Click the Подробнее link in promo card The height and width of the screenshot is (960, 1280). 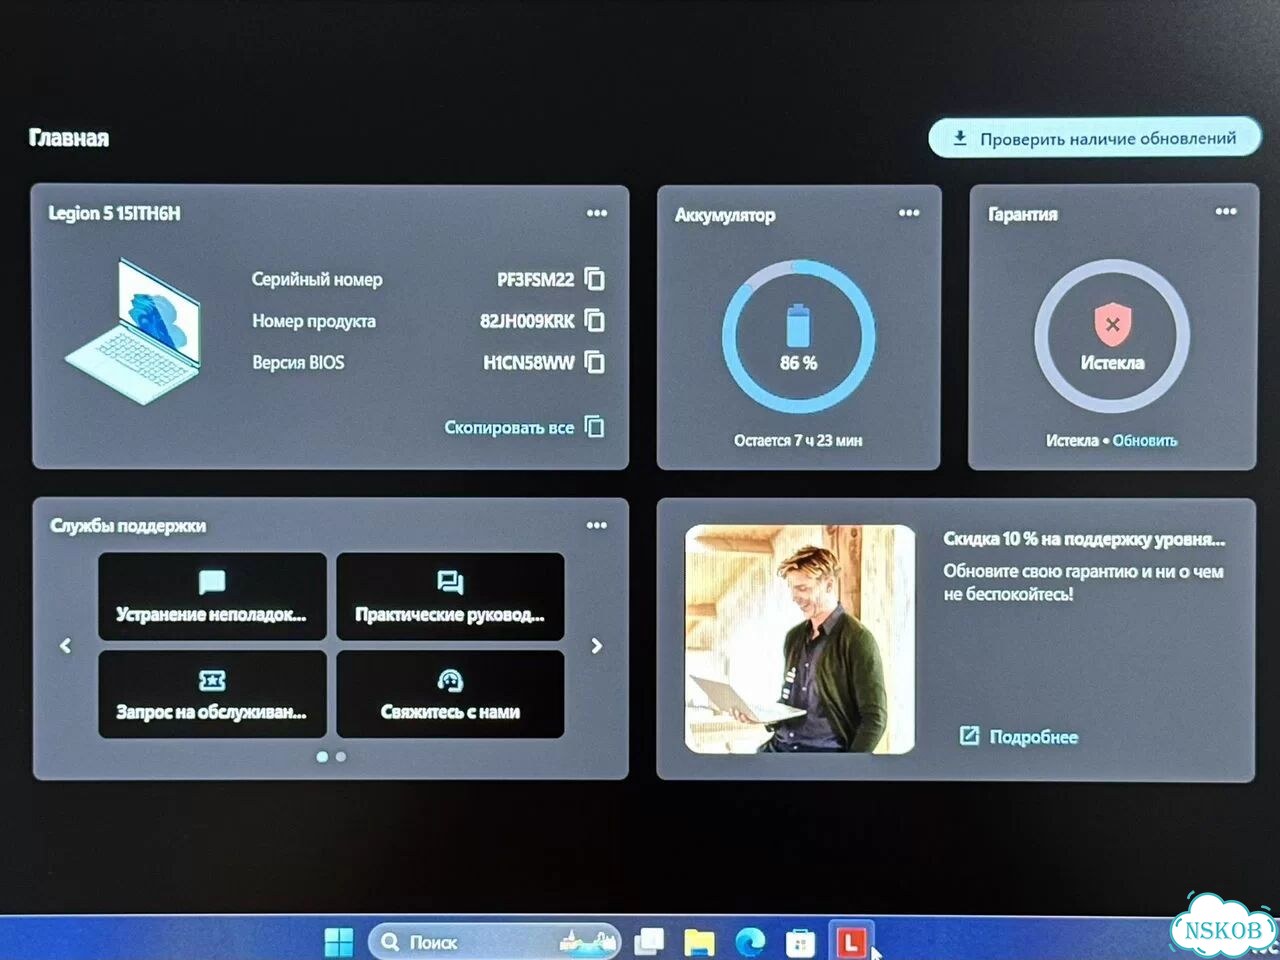(x=1019, y=737)
